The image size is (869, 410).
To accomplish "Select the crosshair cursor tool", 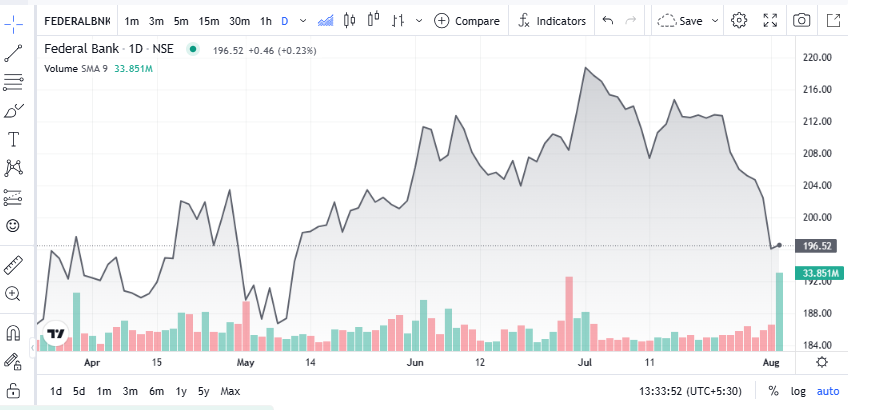I will (13, 22).
